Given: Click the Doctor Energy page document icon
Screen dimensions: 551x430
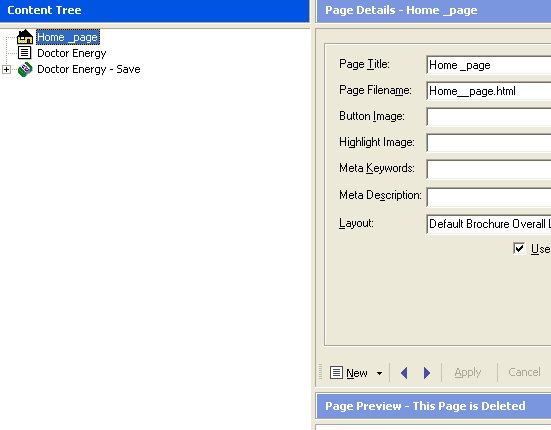Looking at the screenshot, I should tap(25, 53).
